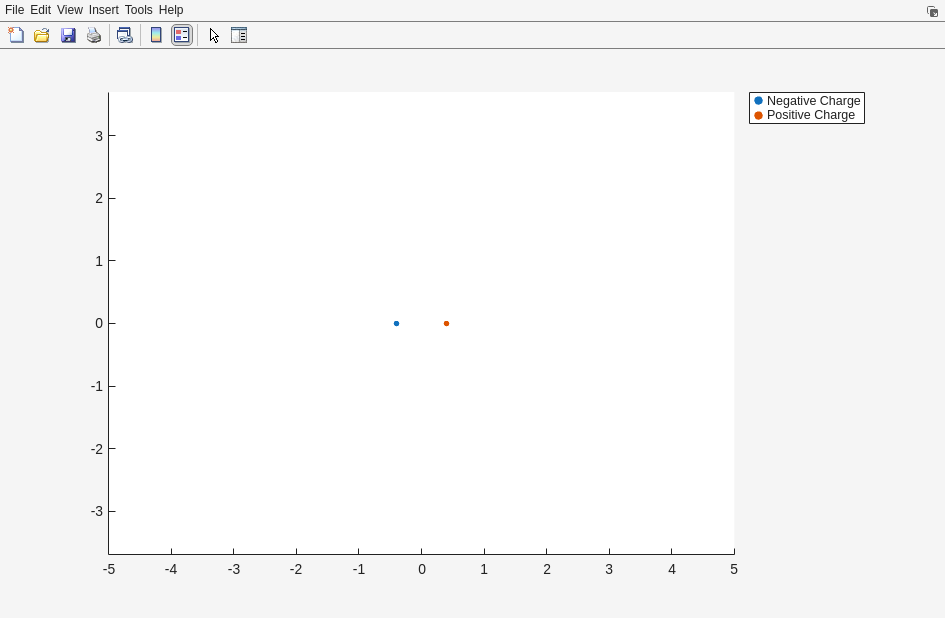Click the New Figure icon
Screen dimensions: 945x618
(x=16, y=35)
